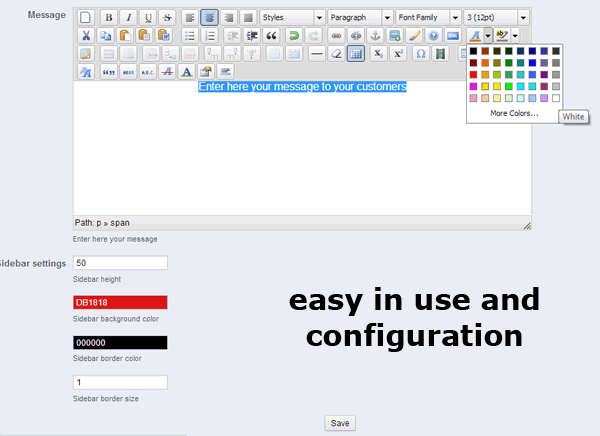The width and height of the screenshot is (600, 436).
Task: Click the Save button
Action: 340,423
